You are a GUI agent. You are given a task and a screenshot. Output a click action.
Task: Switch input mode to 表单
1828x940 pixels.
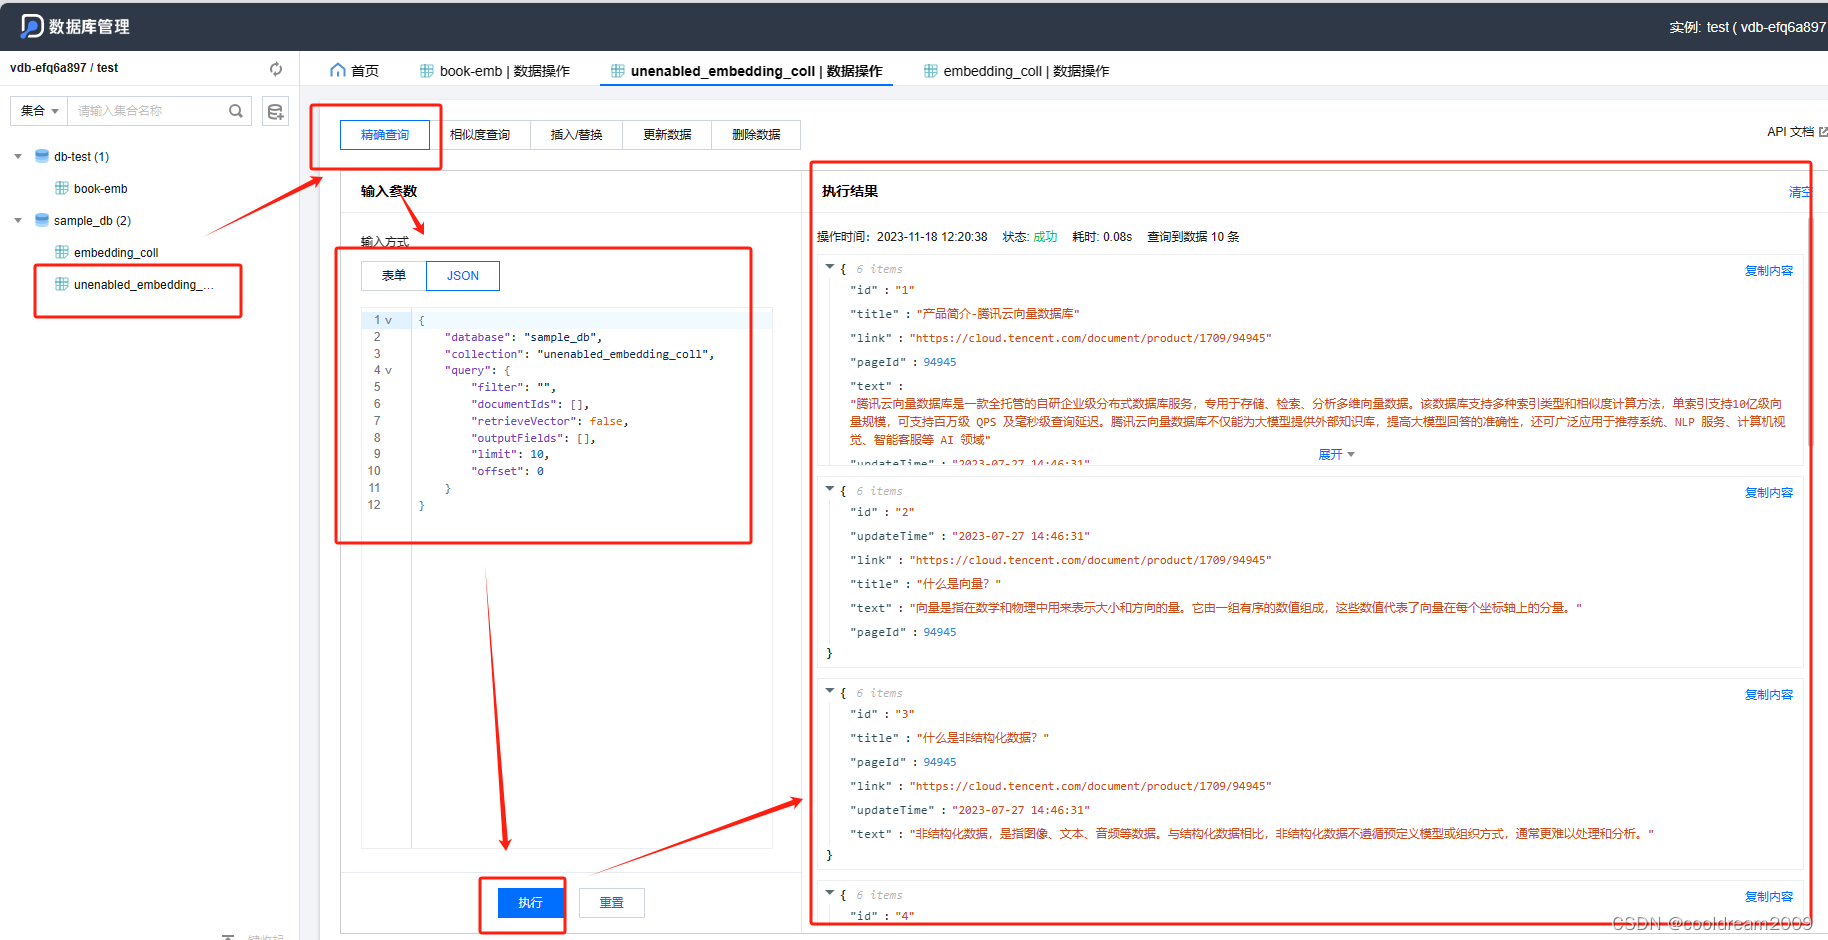(394, 276)
